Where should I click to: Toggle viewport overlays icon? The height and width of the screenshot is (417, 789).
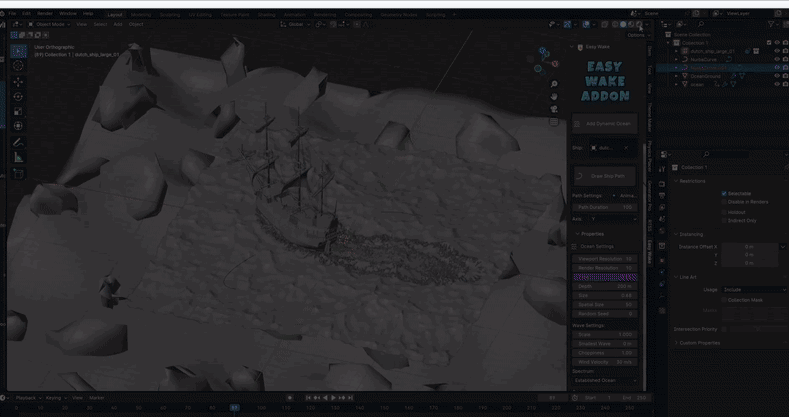586,24
